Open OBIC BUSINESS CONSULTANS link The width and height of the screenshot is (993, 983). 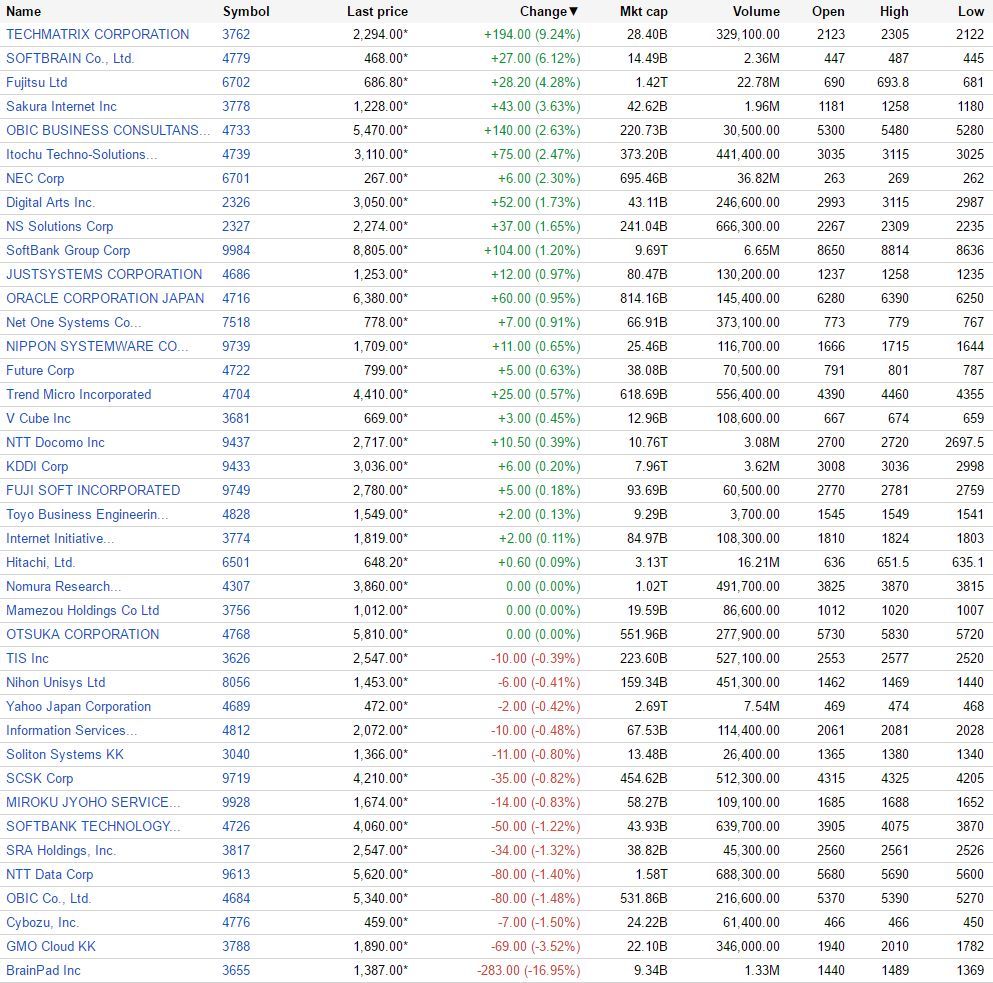tap(108, 130)
